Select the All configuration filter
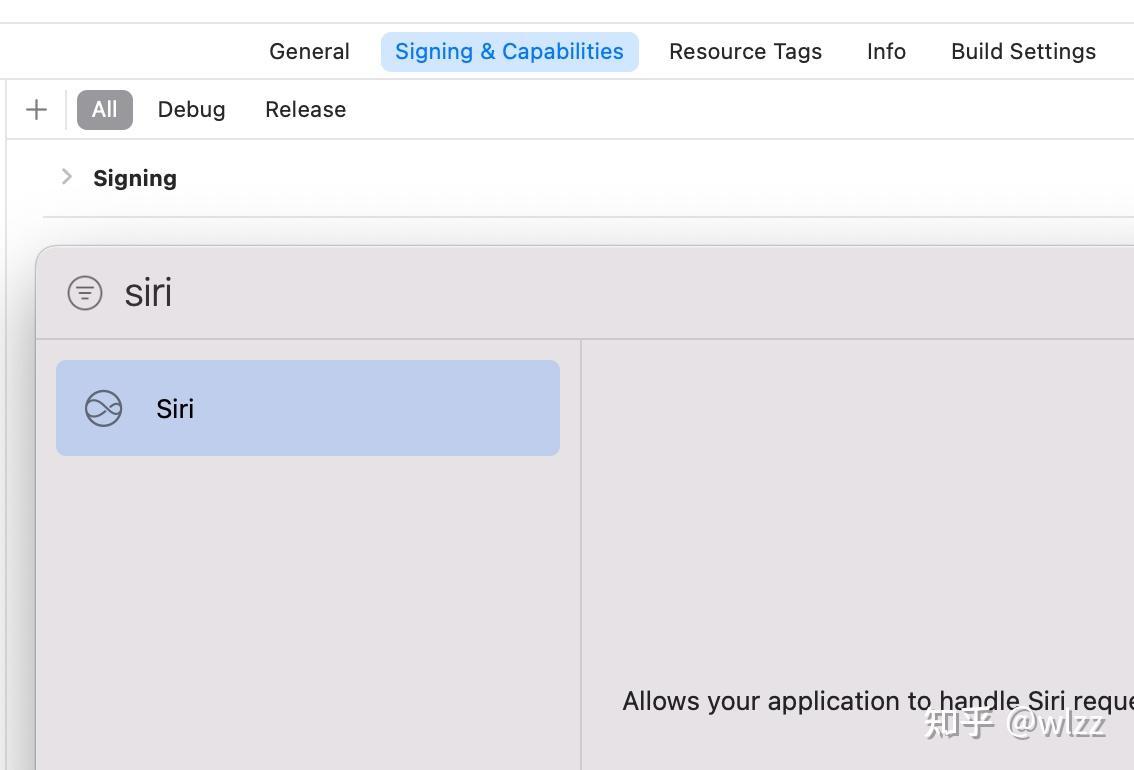The width and height of the screenshot is (1134, 770). (104, 109)
